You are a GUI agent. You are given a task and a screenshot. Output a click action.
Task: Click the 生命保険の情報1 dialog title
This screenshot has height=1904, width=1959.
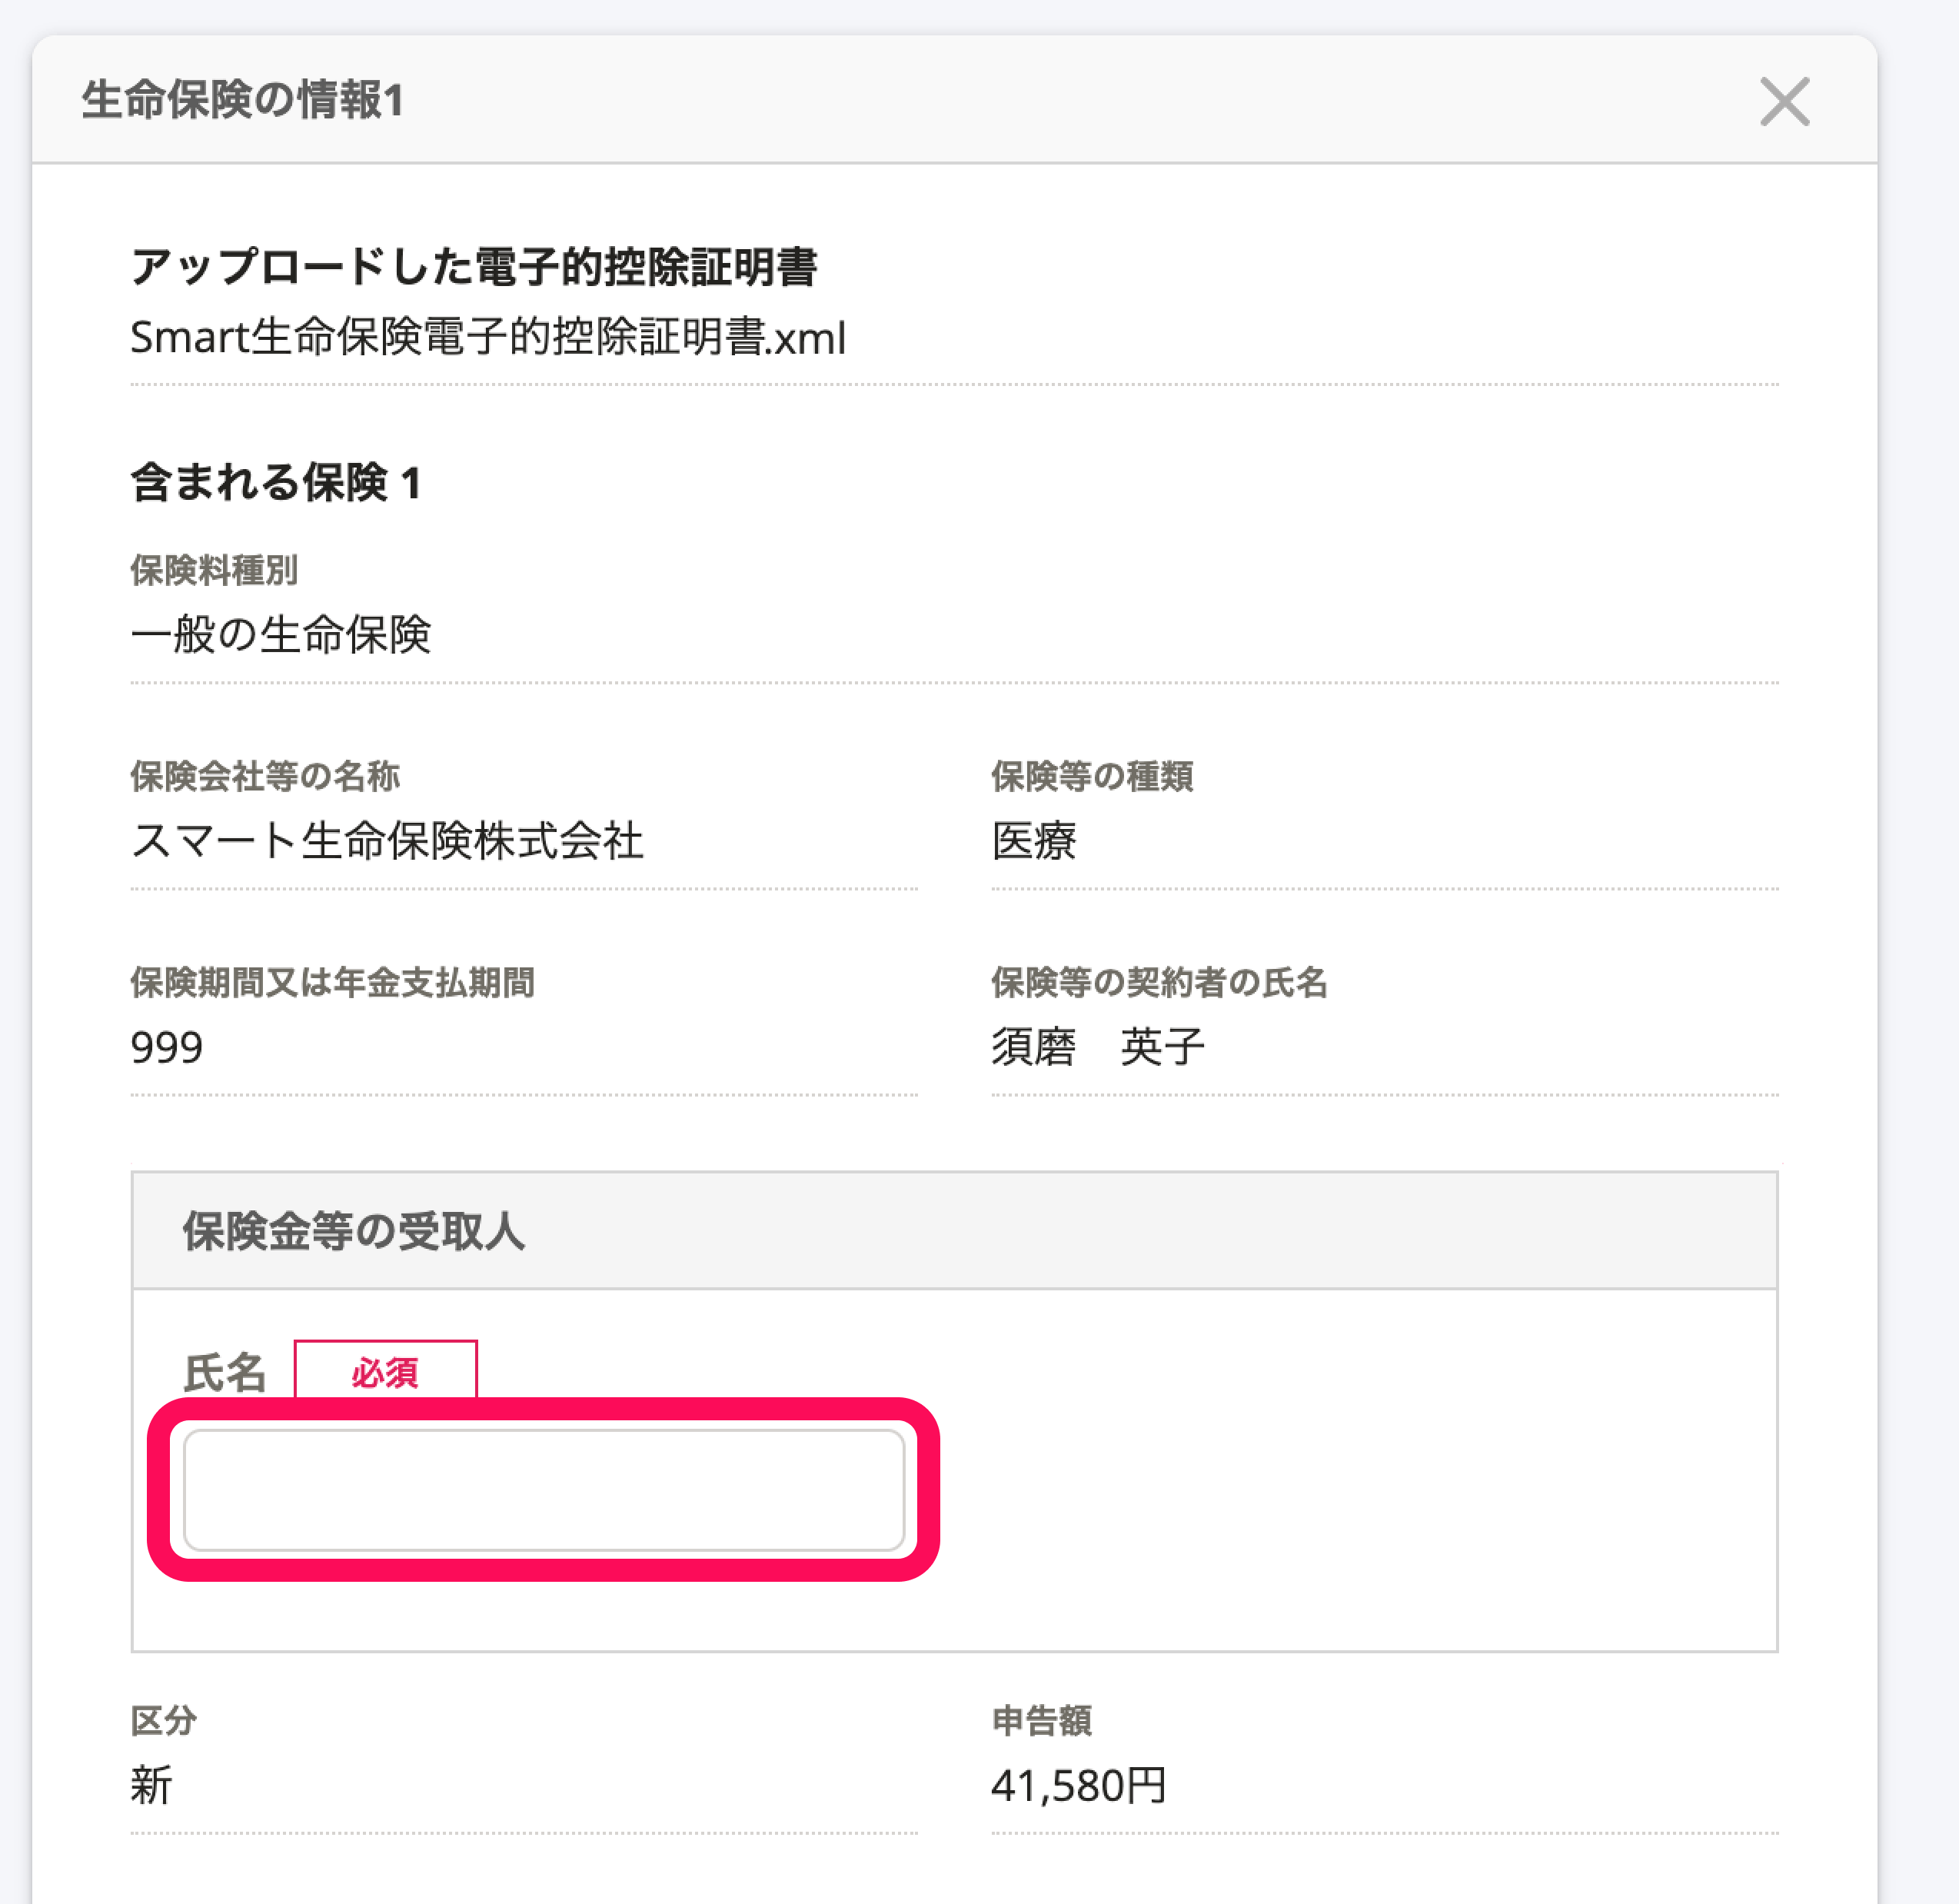242,100
